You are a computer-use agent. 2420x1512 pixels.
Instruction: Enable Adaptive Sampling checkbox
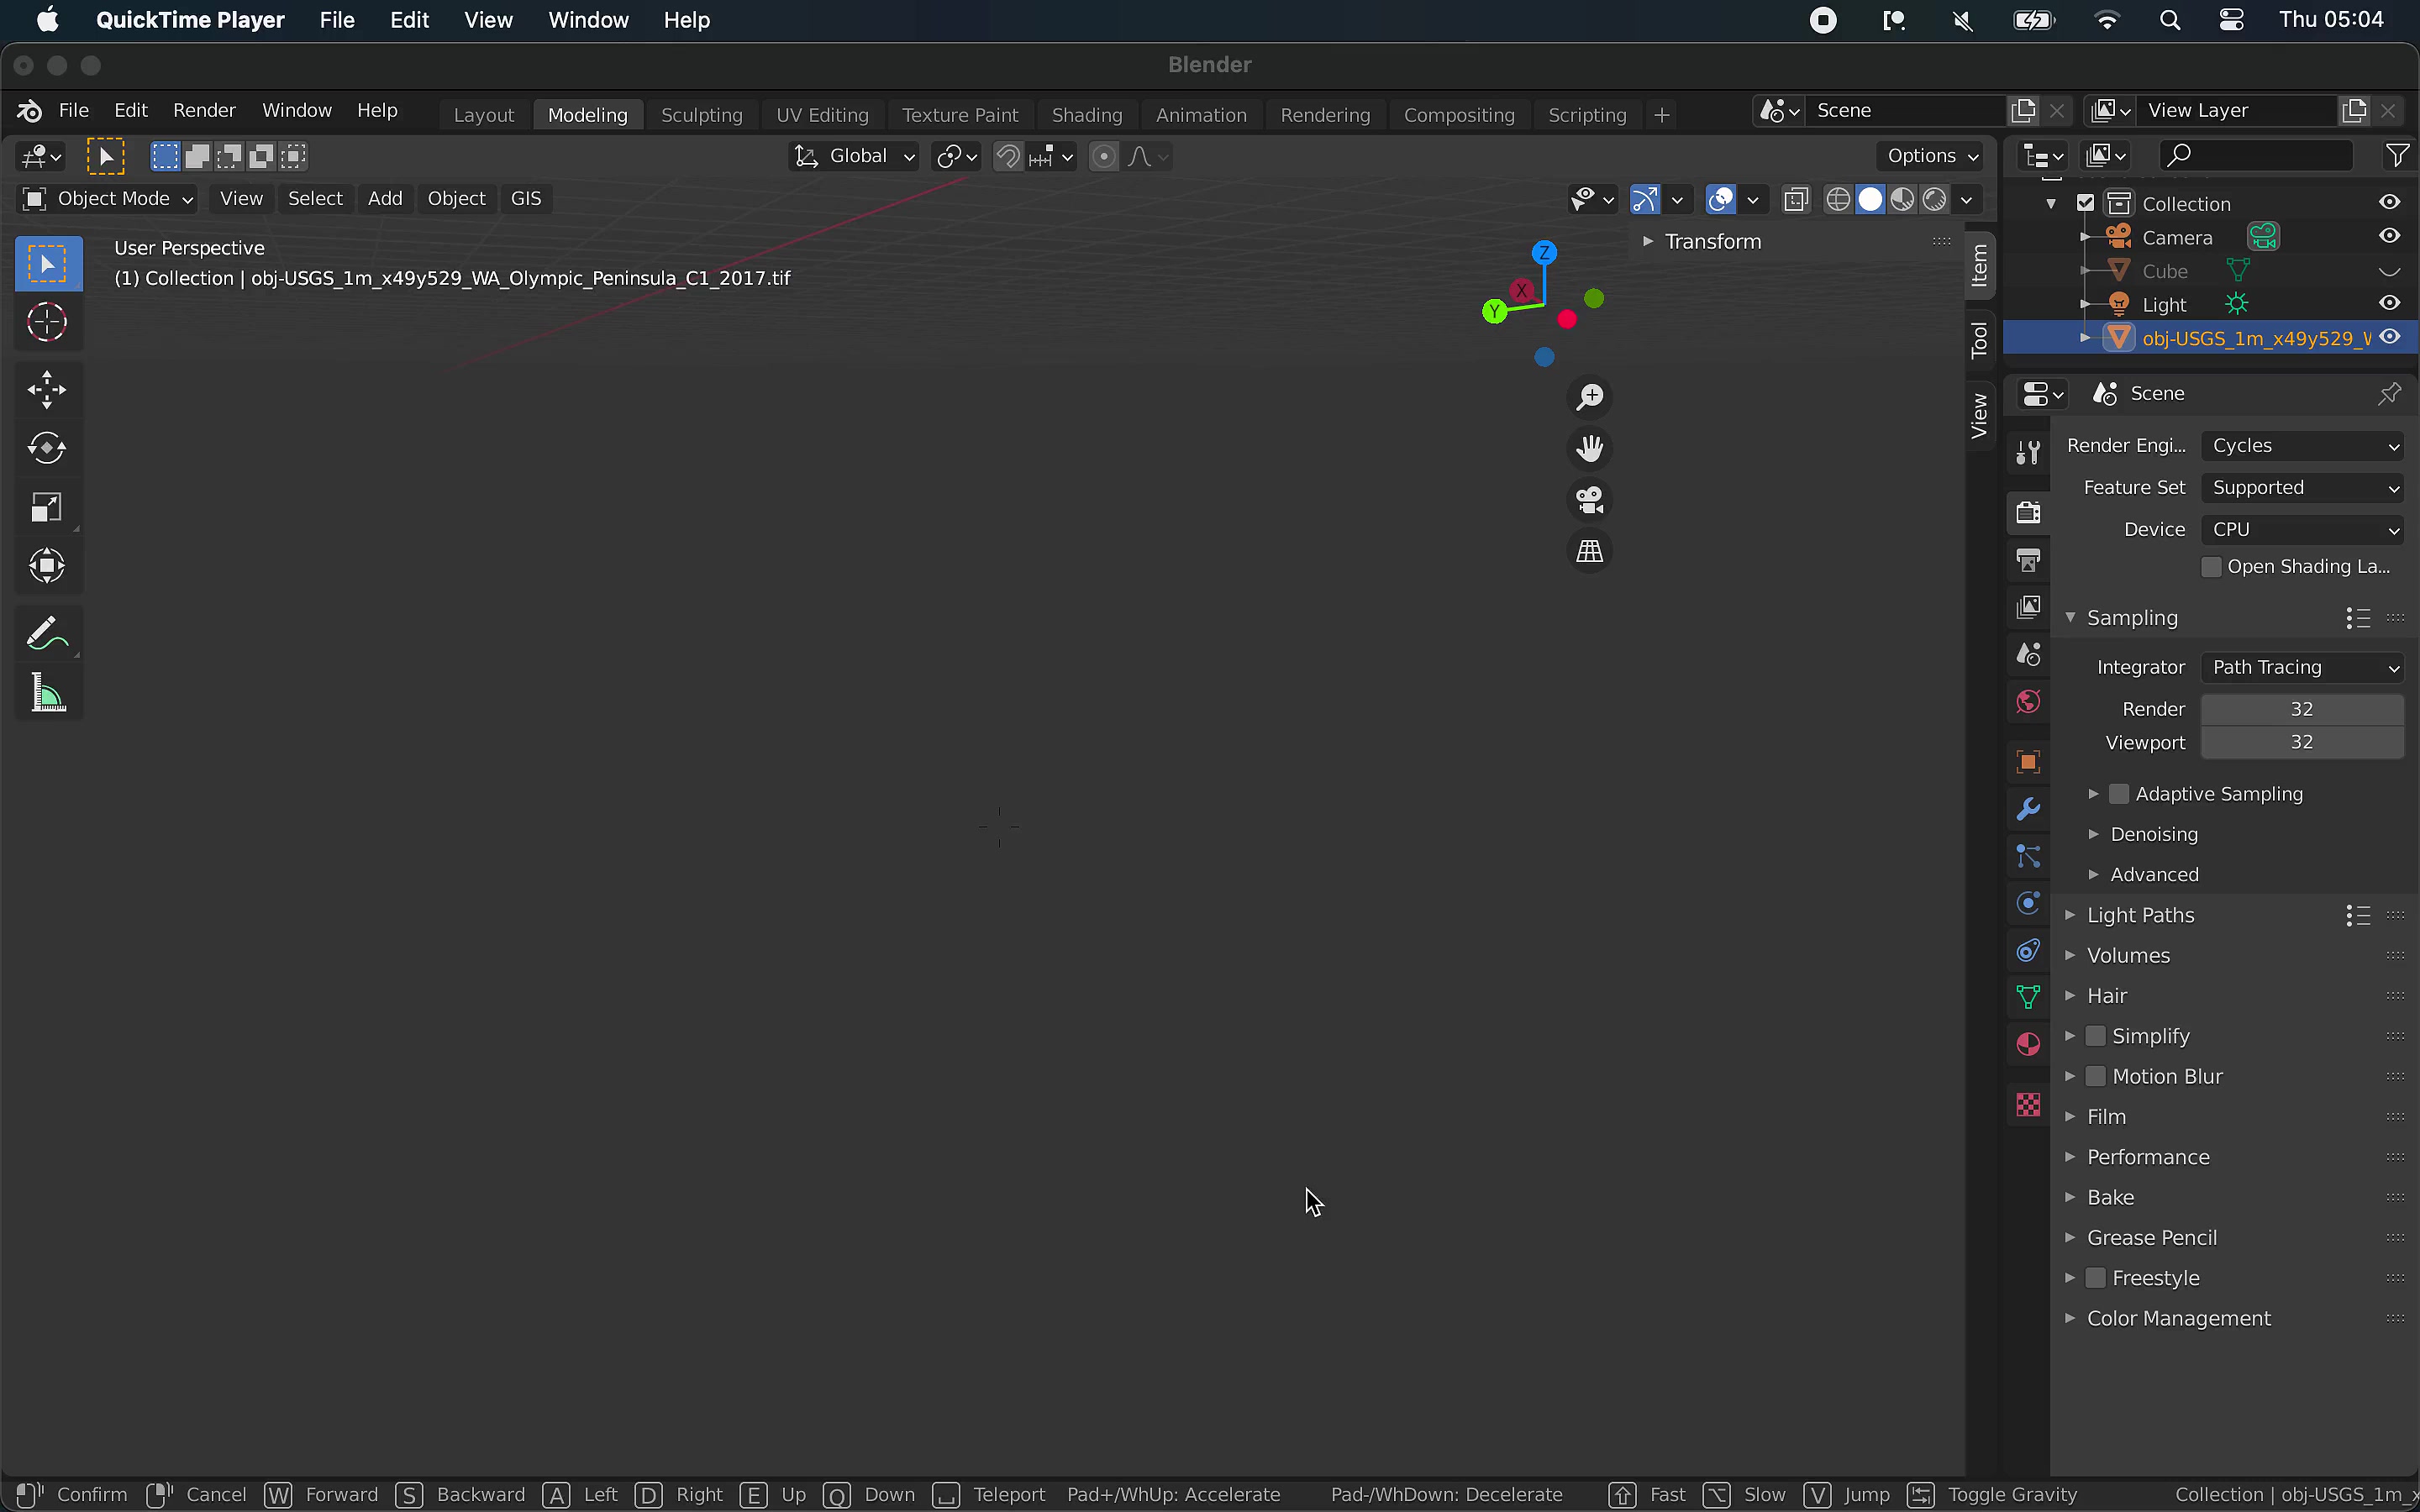(x=2119, y=794)
